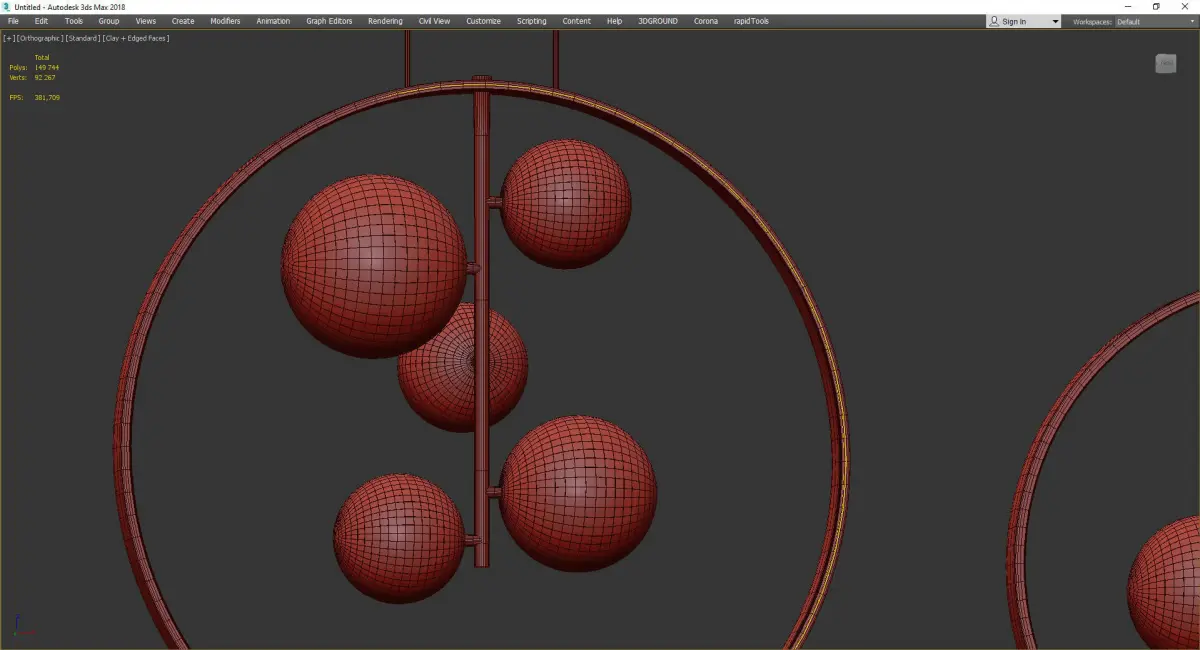
Task: Click the ViewCube in the viewport corner
Action: click(1166, 64)
